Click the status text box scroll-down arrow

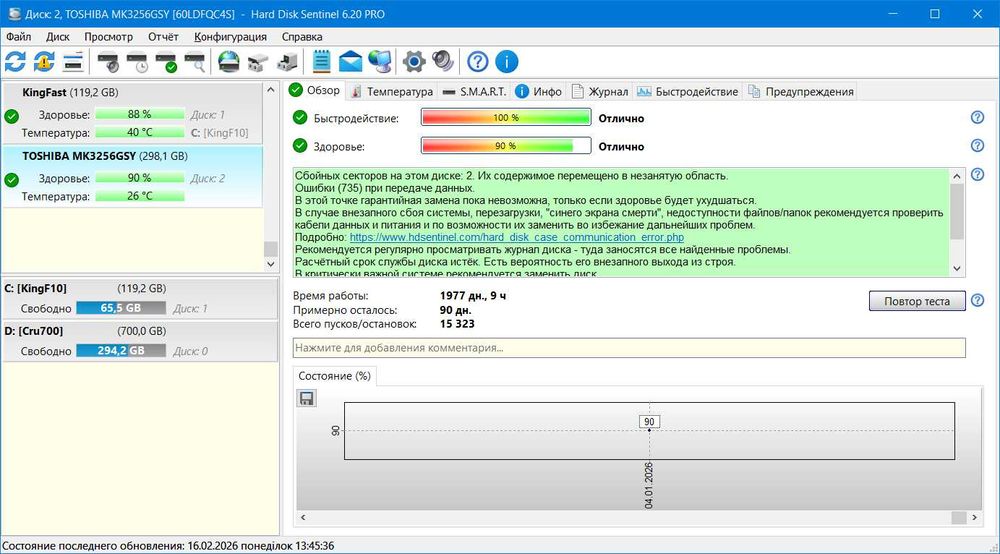point(957,268)
